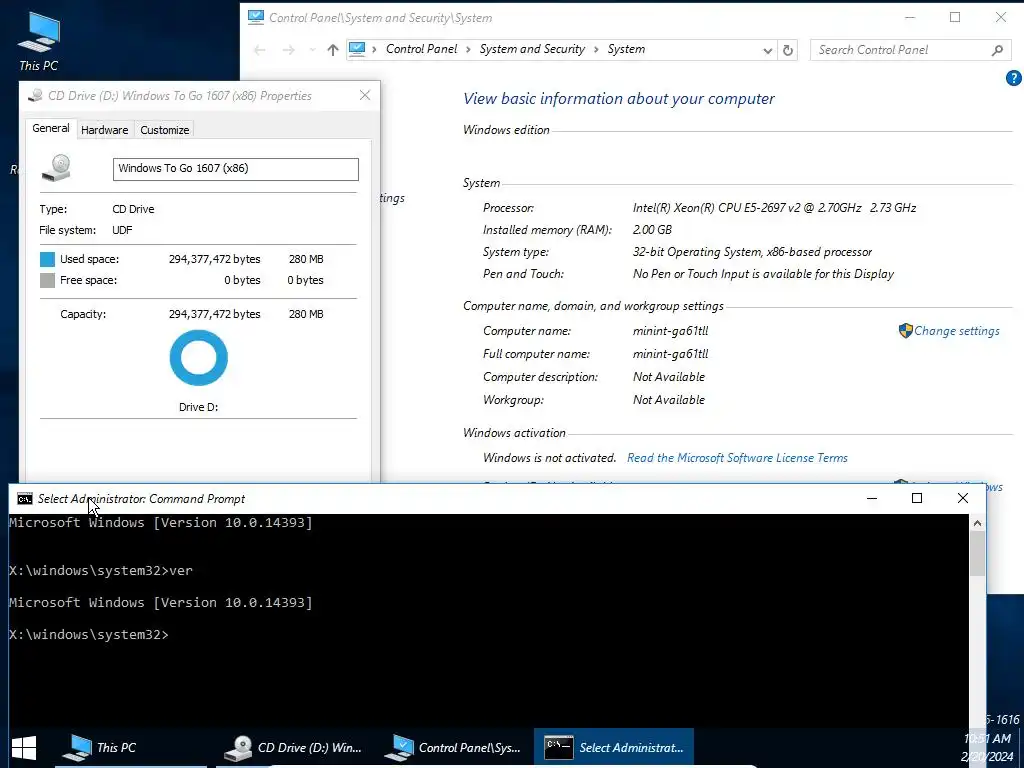Switch to CD Drive (D:) taskbar button

(294, 748)
